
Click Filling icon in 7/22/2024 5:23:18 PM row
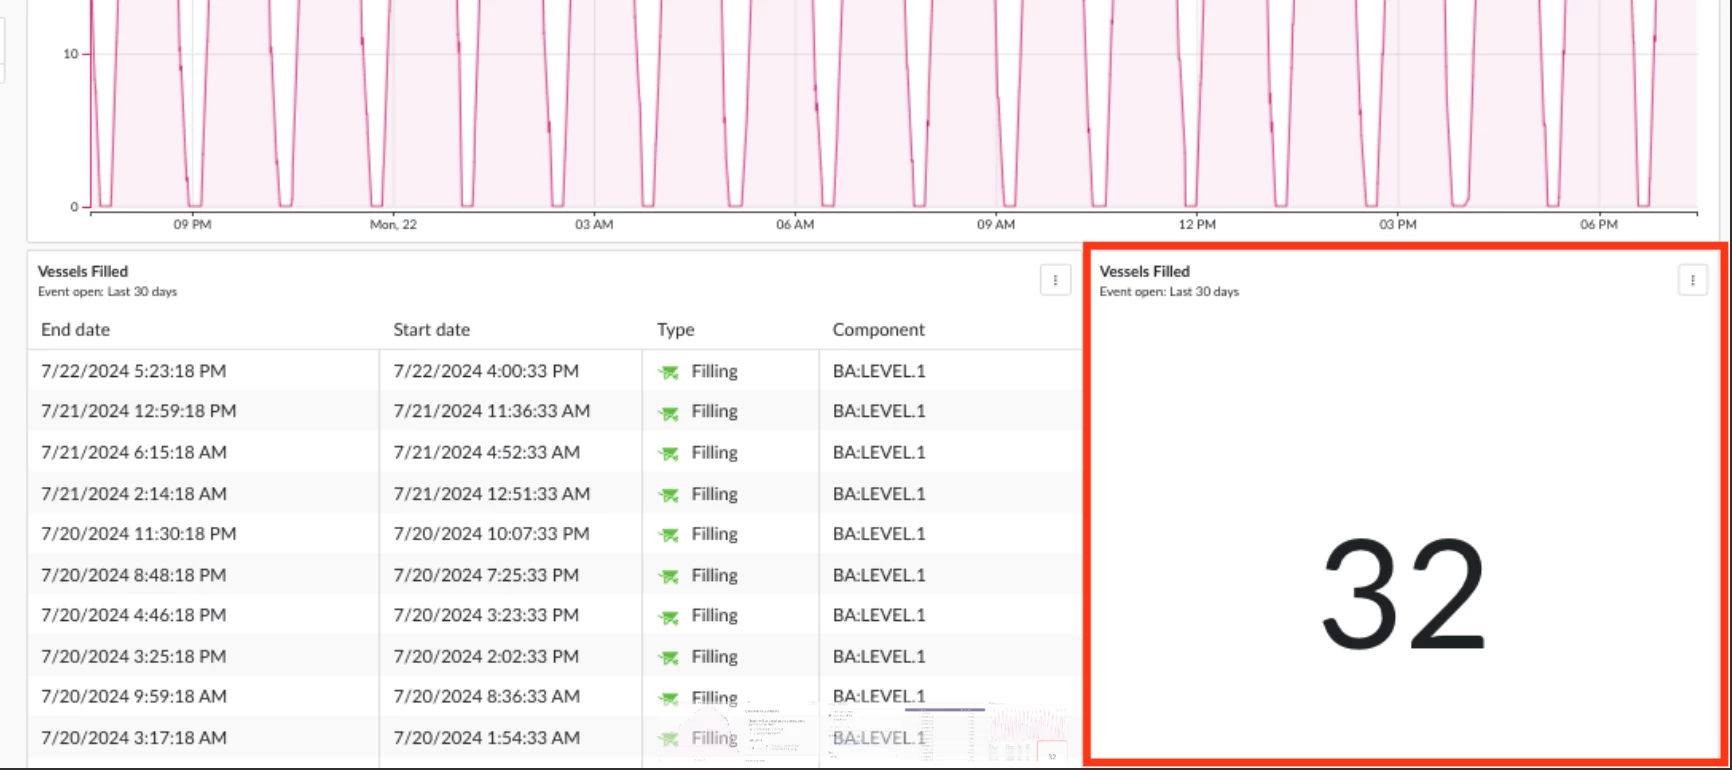(x=668, y=372)
